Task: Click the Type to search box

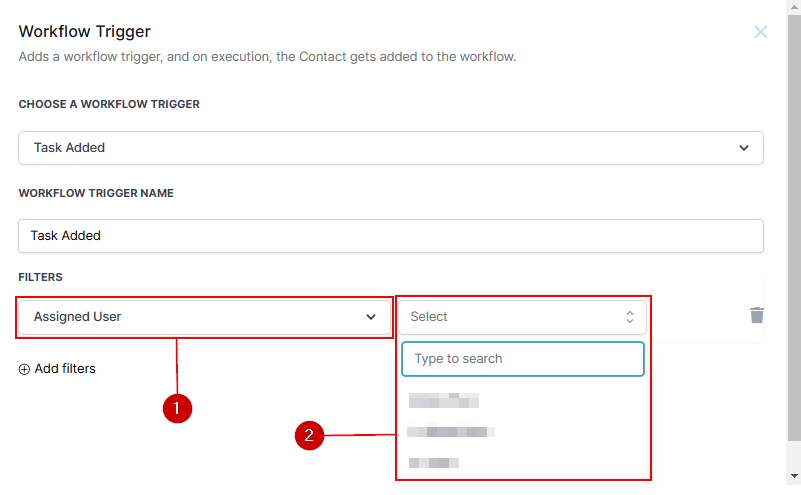Action: (x=522, y=359)
